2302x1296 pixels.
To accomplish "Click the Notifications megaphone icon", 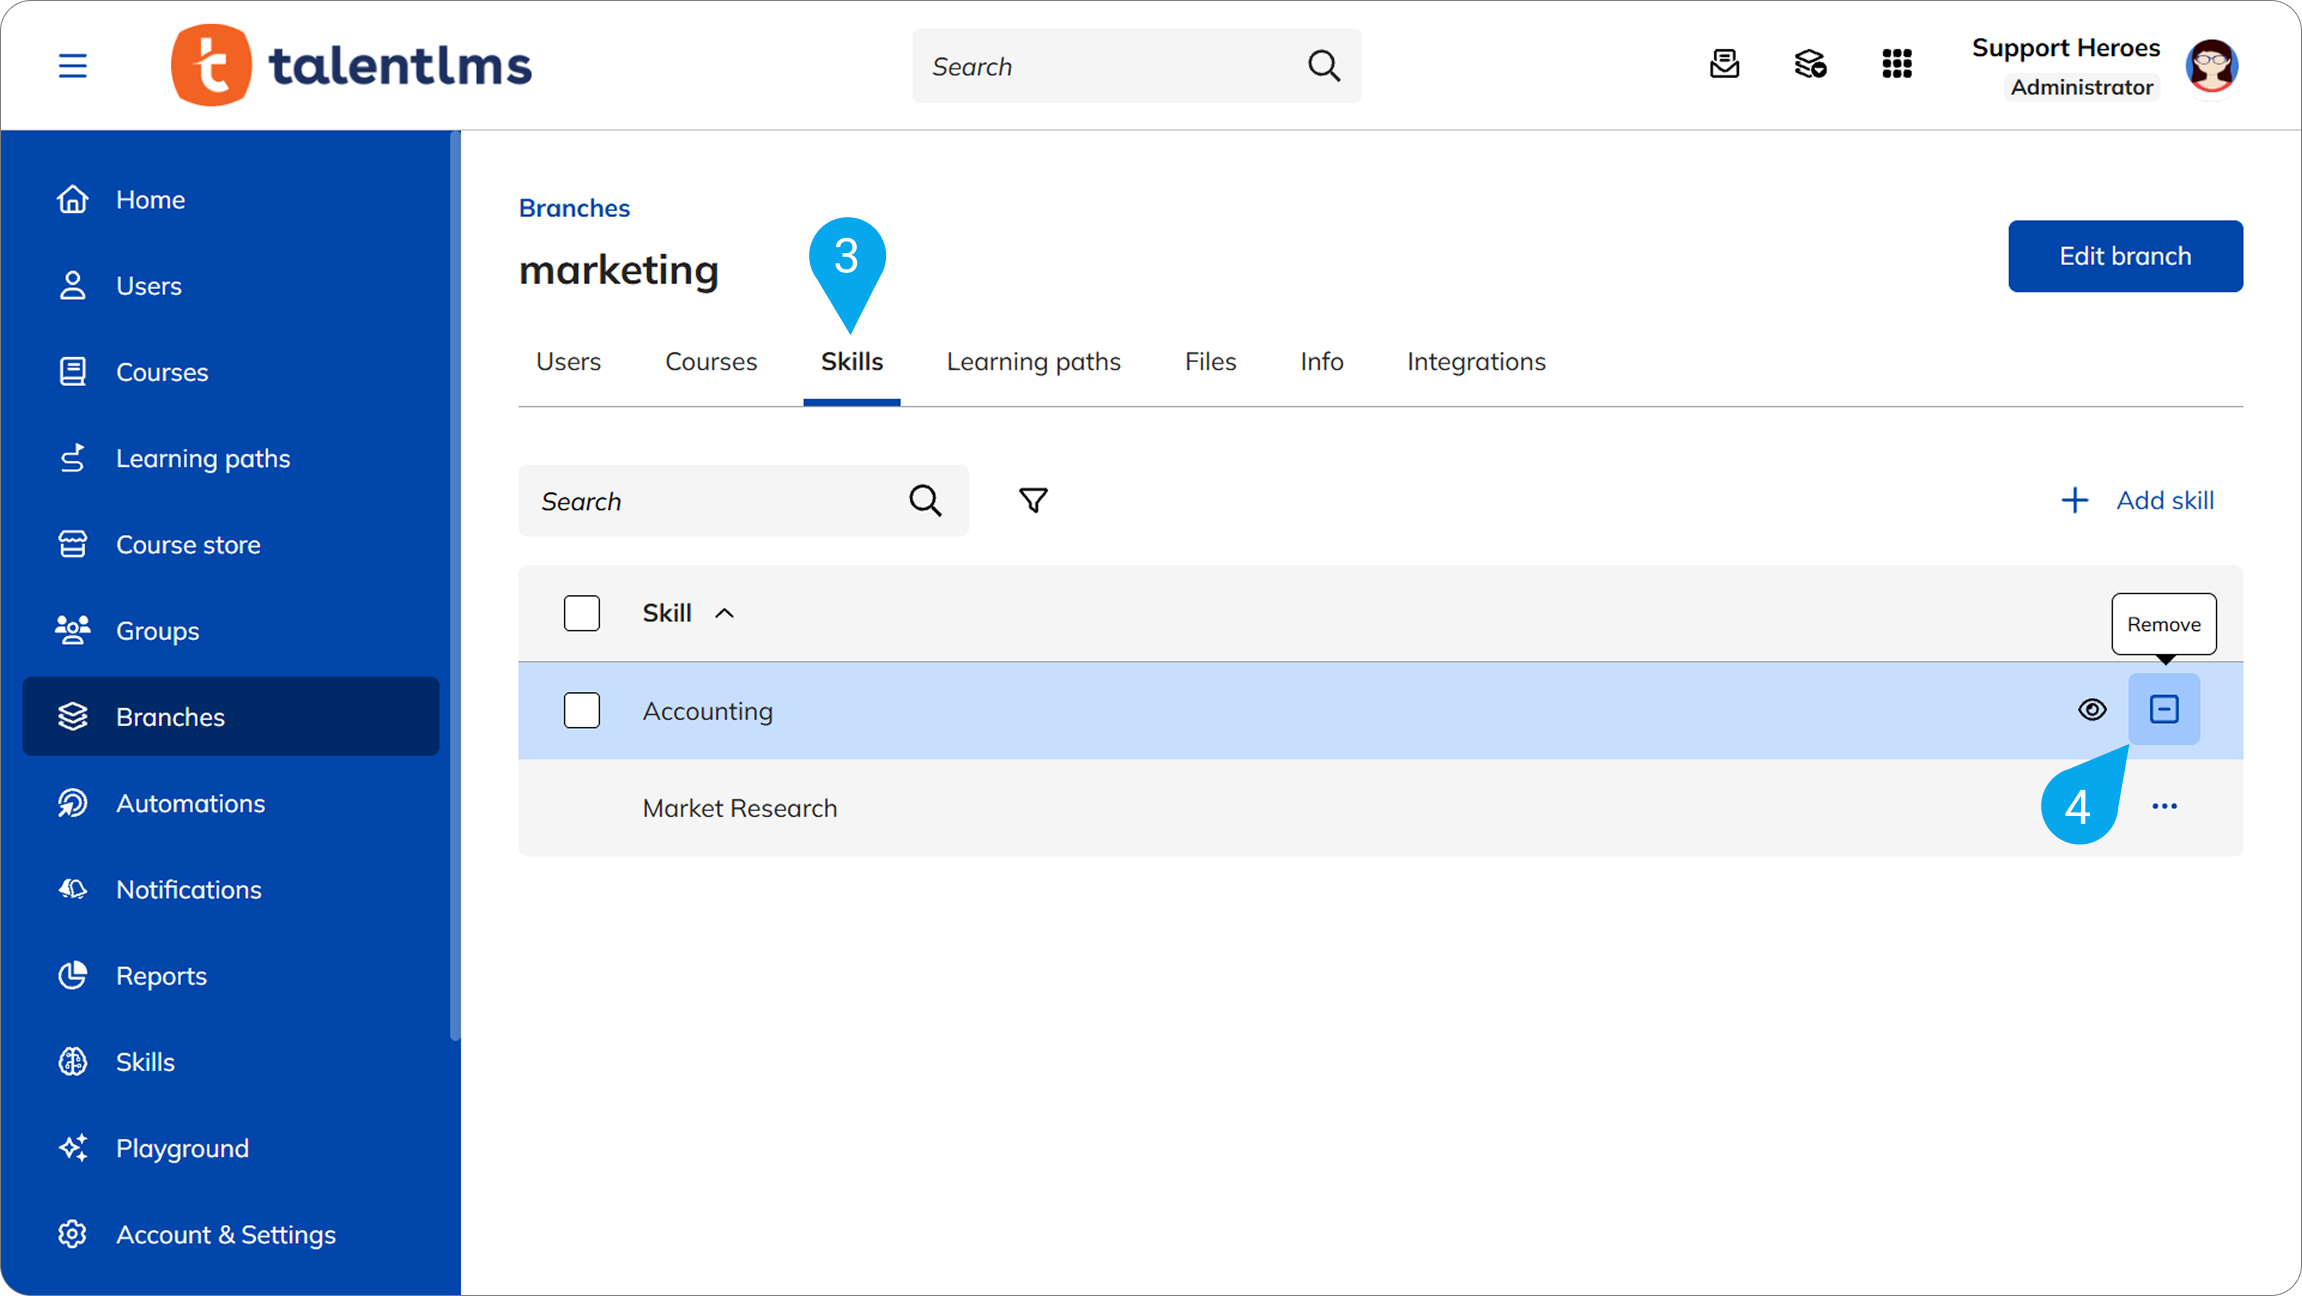I will point(72,889).
